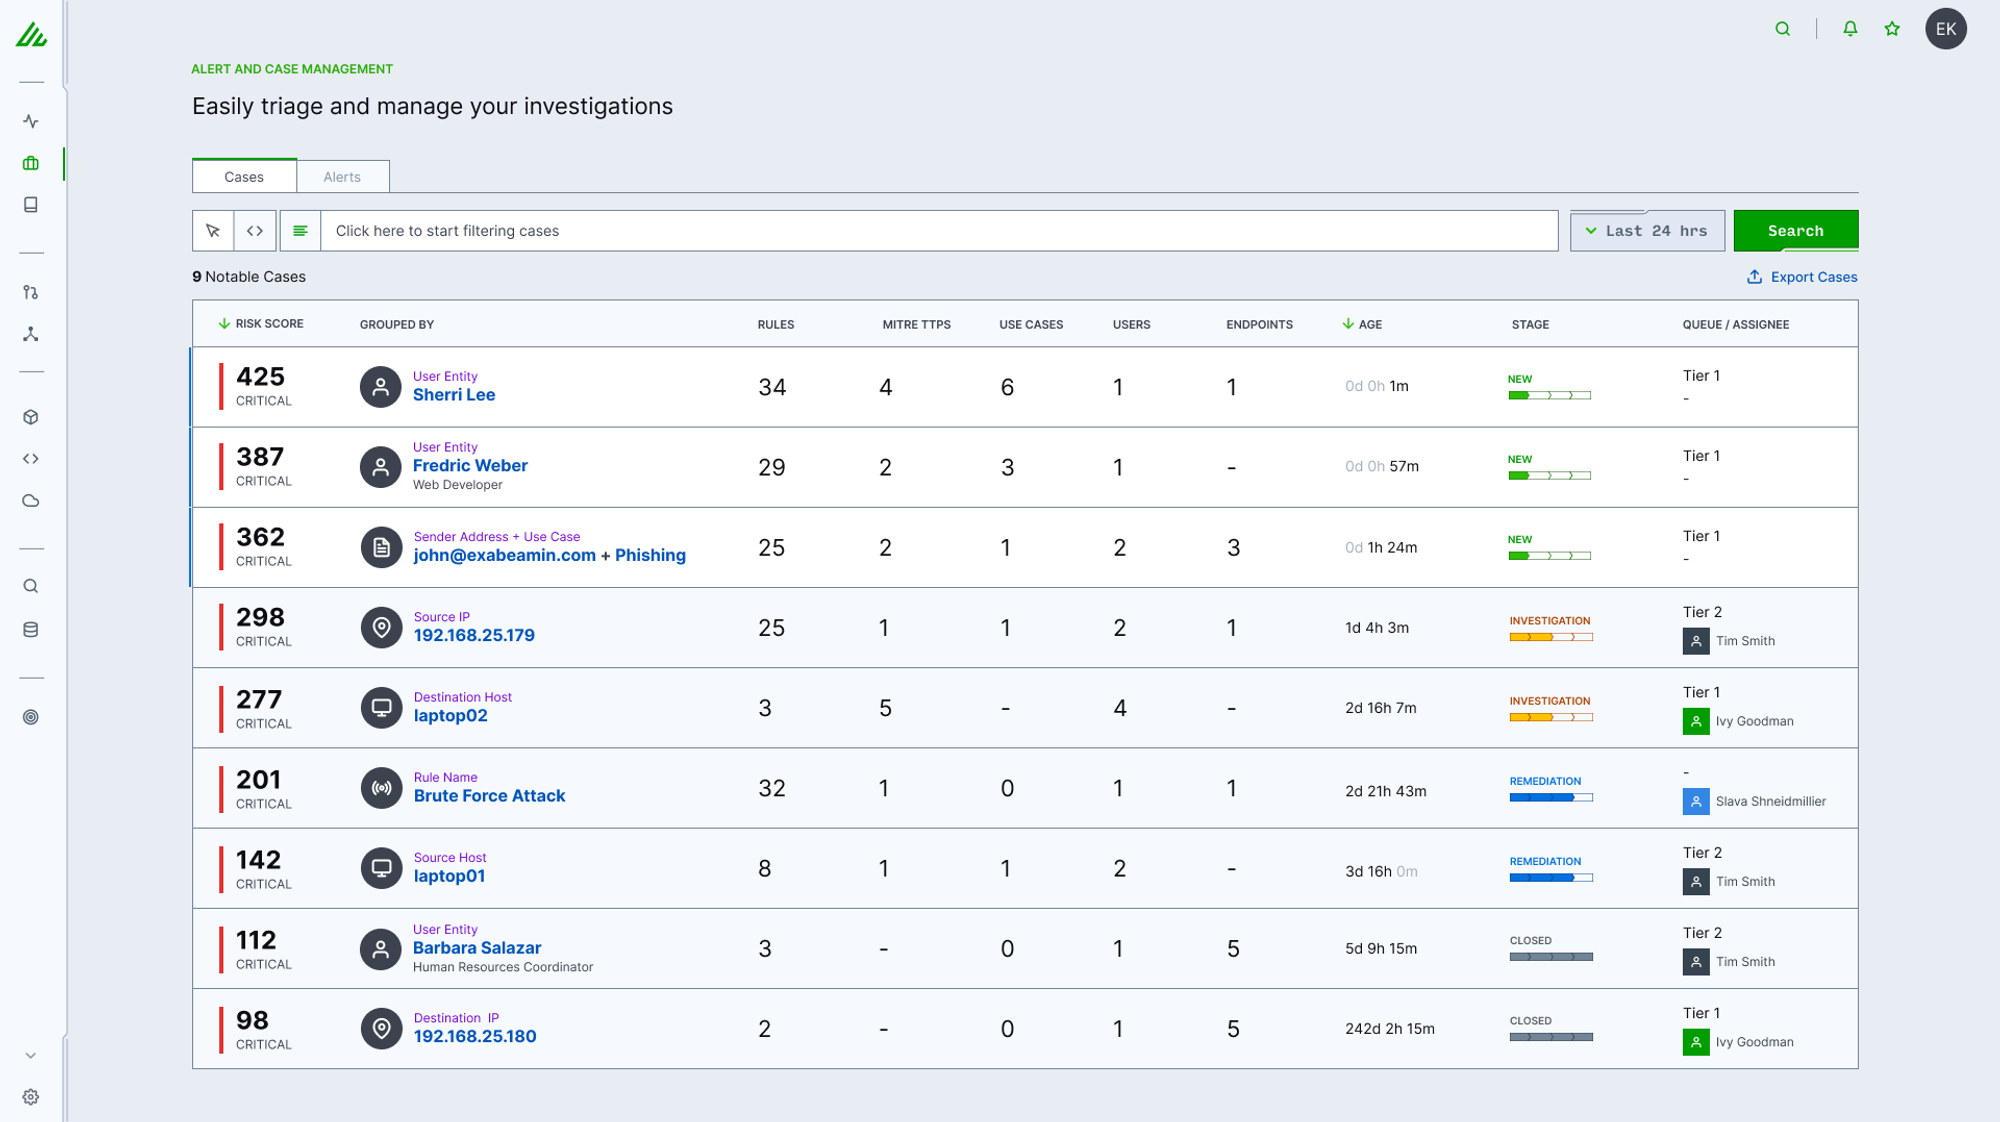Toggle the text lines filter mode
2000x1122 pixels.
pos(300,231)
